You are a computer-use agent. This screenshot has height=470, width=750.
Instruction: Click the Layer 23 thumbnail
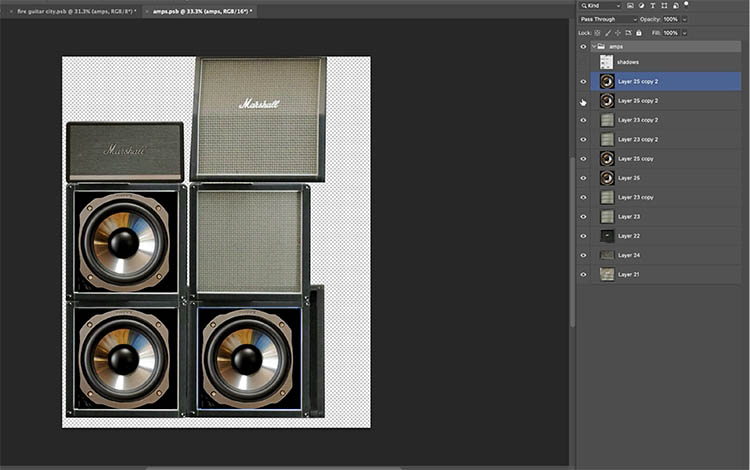tap(607, 217)
